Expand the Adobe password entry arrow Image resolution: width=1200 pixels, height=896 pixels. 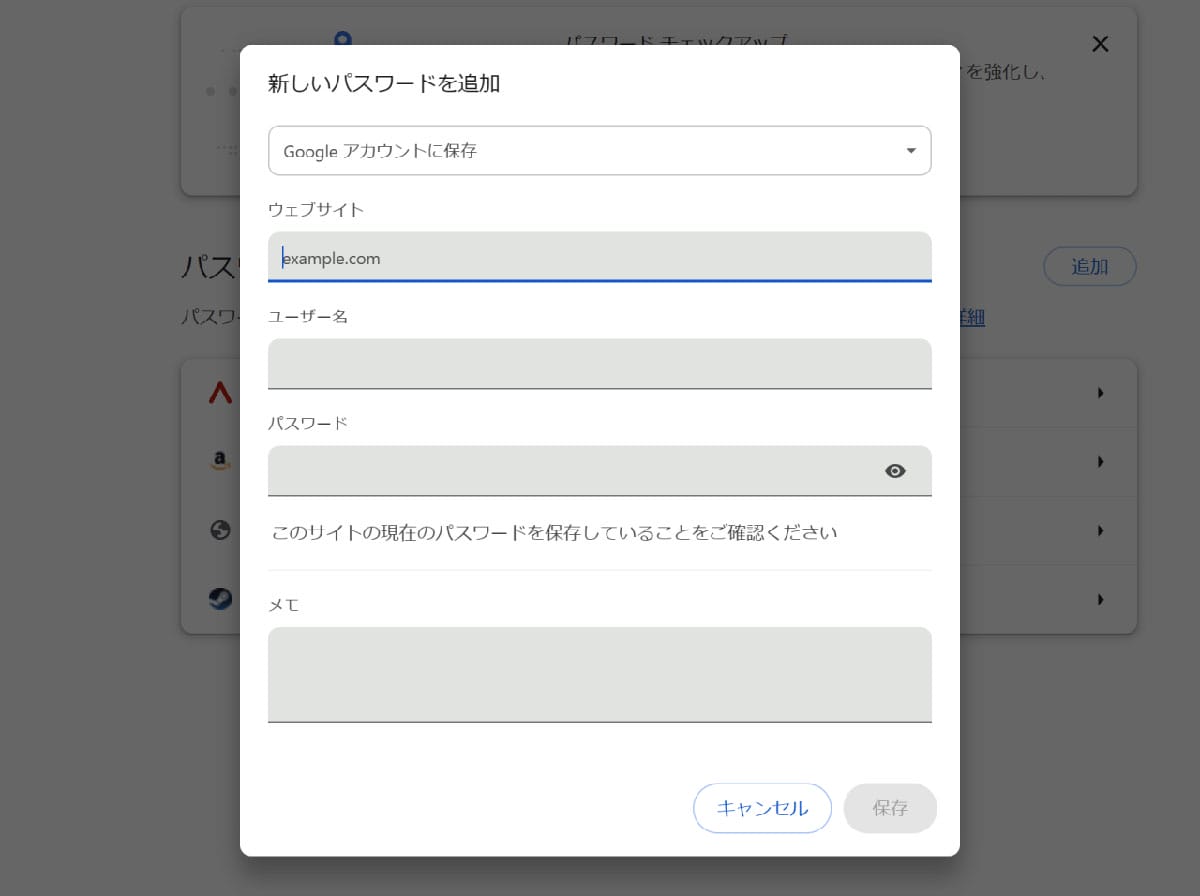click(x=1101, y=393)
